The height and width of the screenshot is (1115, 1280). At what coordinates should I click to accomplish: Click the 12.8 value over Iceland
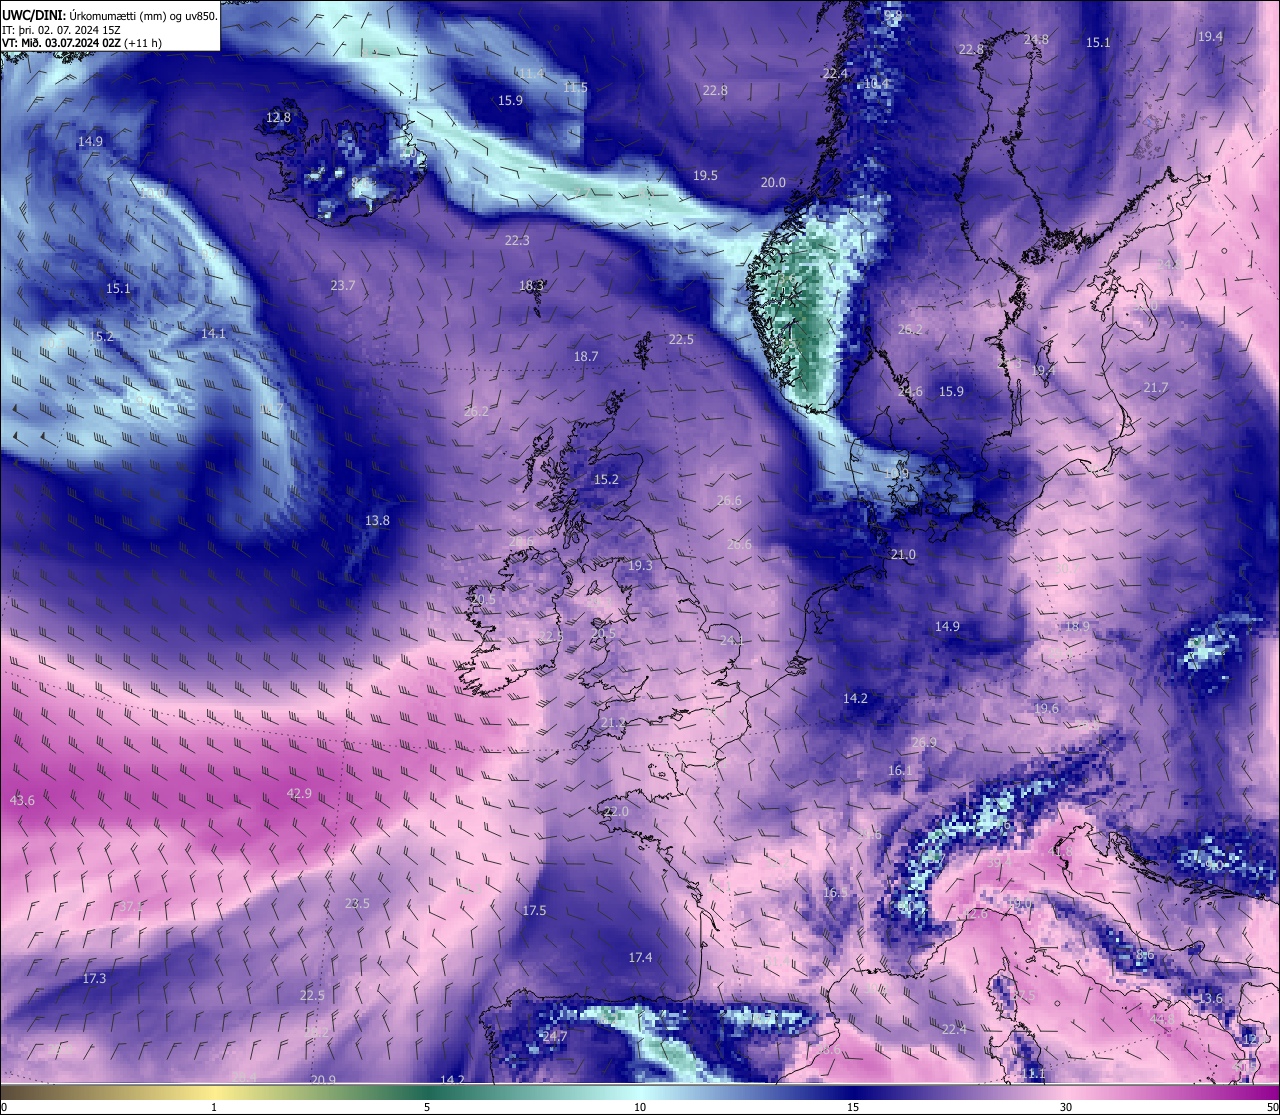(x=278, y=118)
